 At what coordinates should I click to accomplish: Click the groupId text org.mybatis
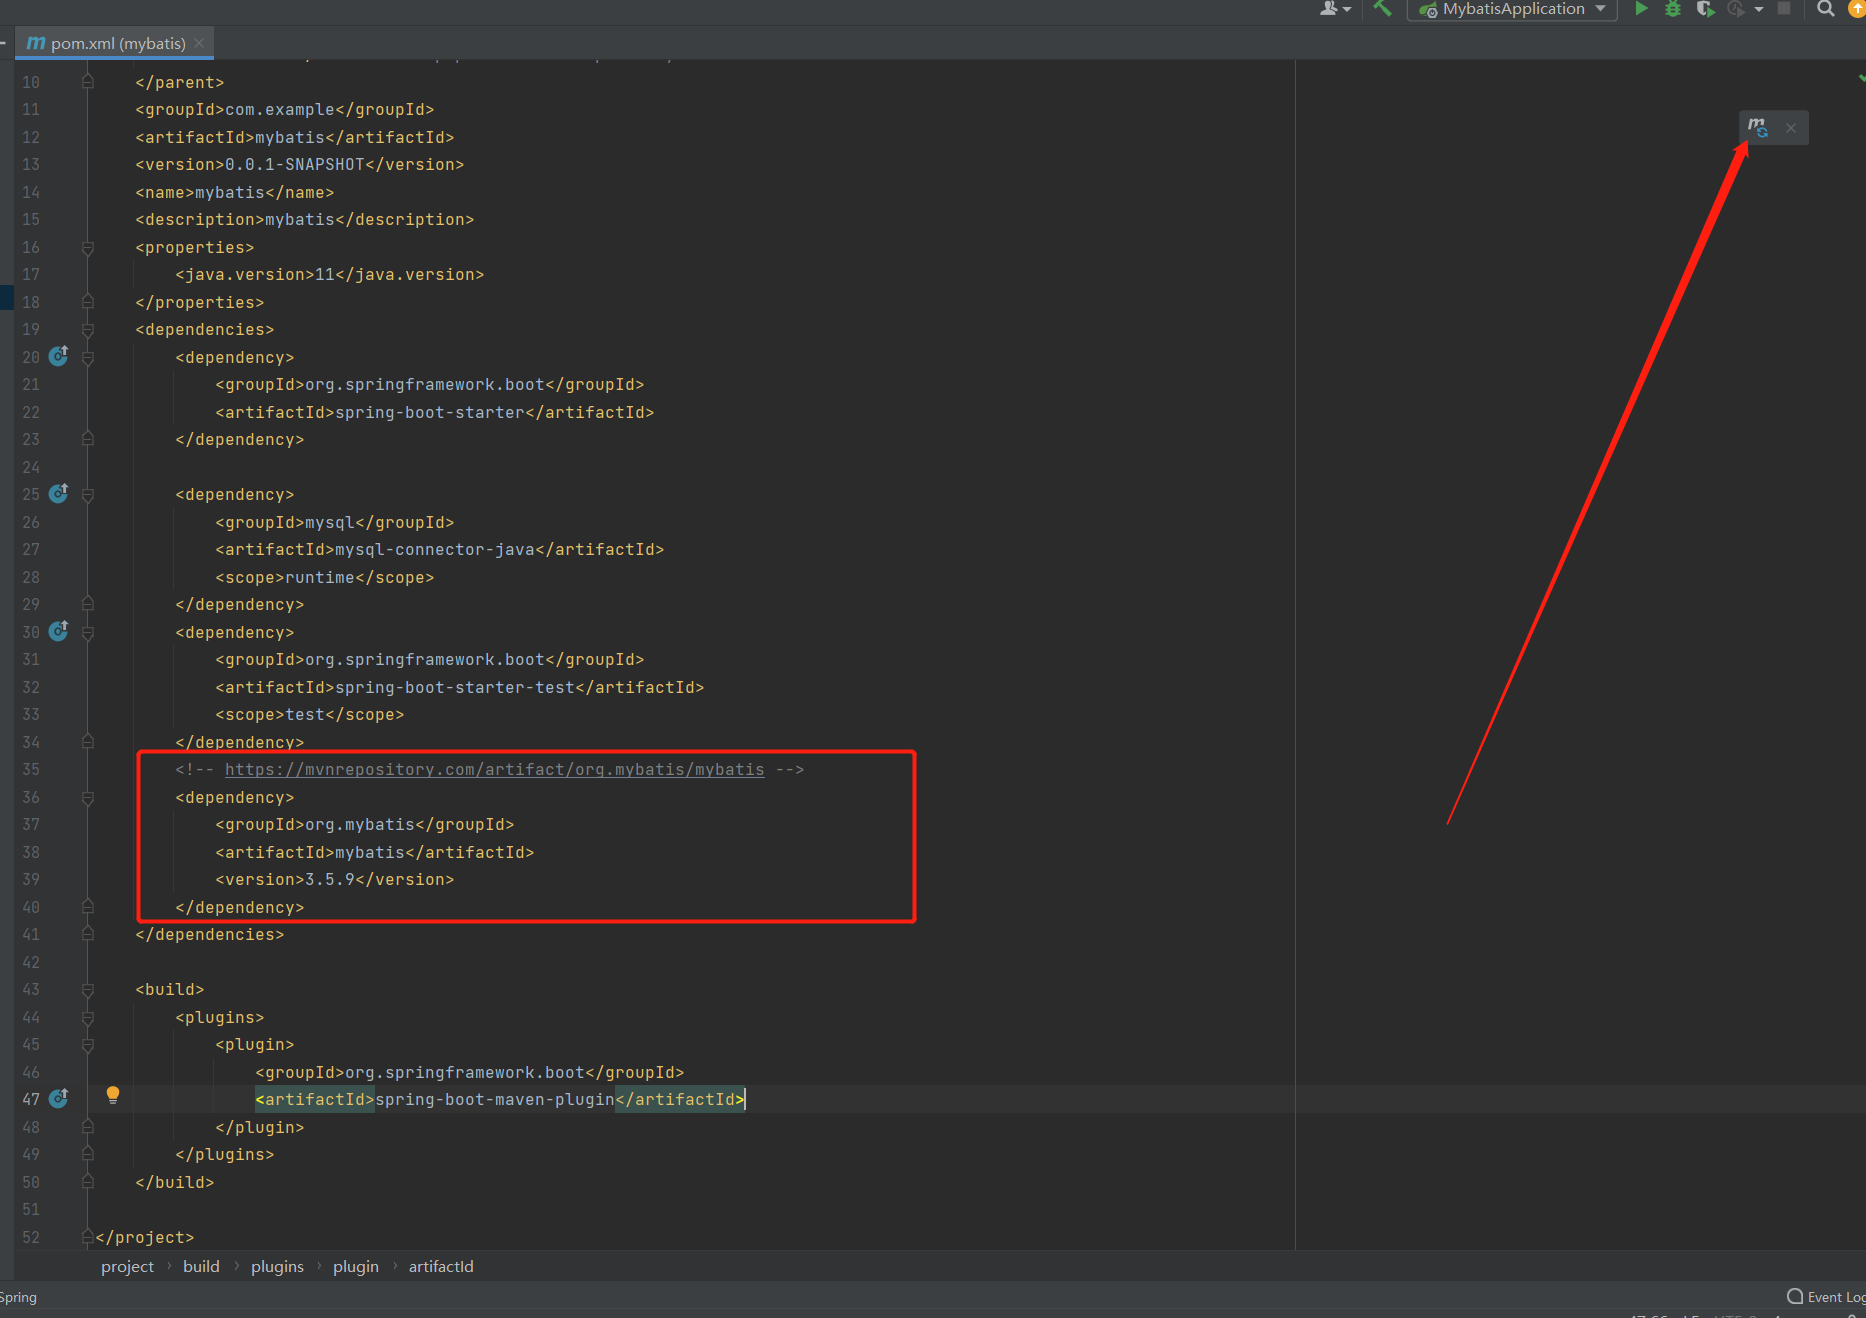click(360, 824)
